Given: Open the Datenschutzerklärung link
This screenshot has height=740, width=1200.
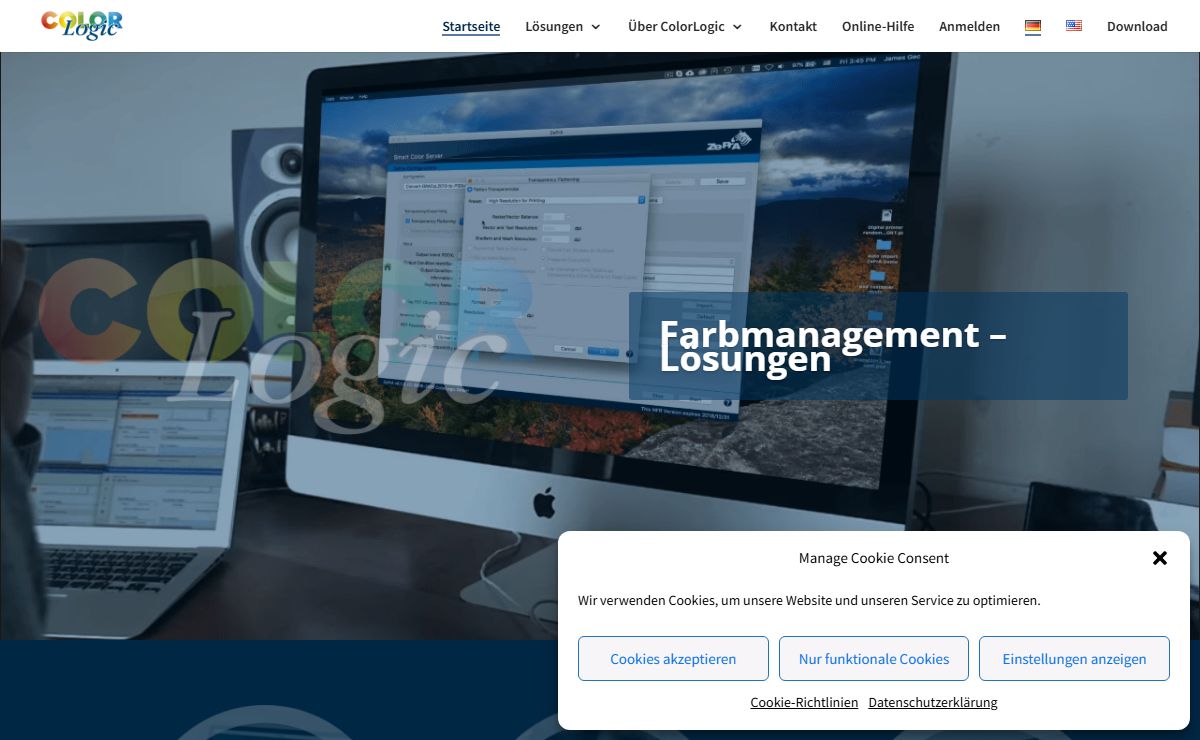Looking at the screenshot, I should (933, 703).
